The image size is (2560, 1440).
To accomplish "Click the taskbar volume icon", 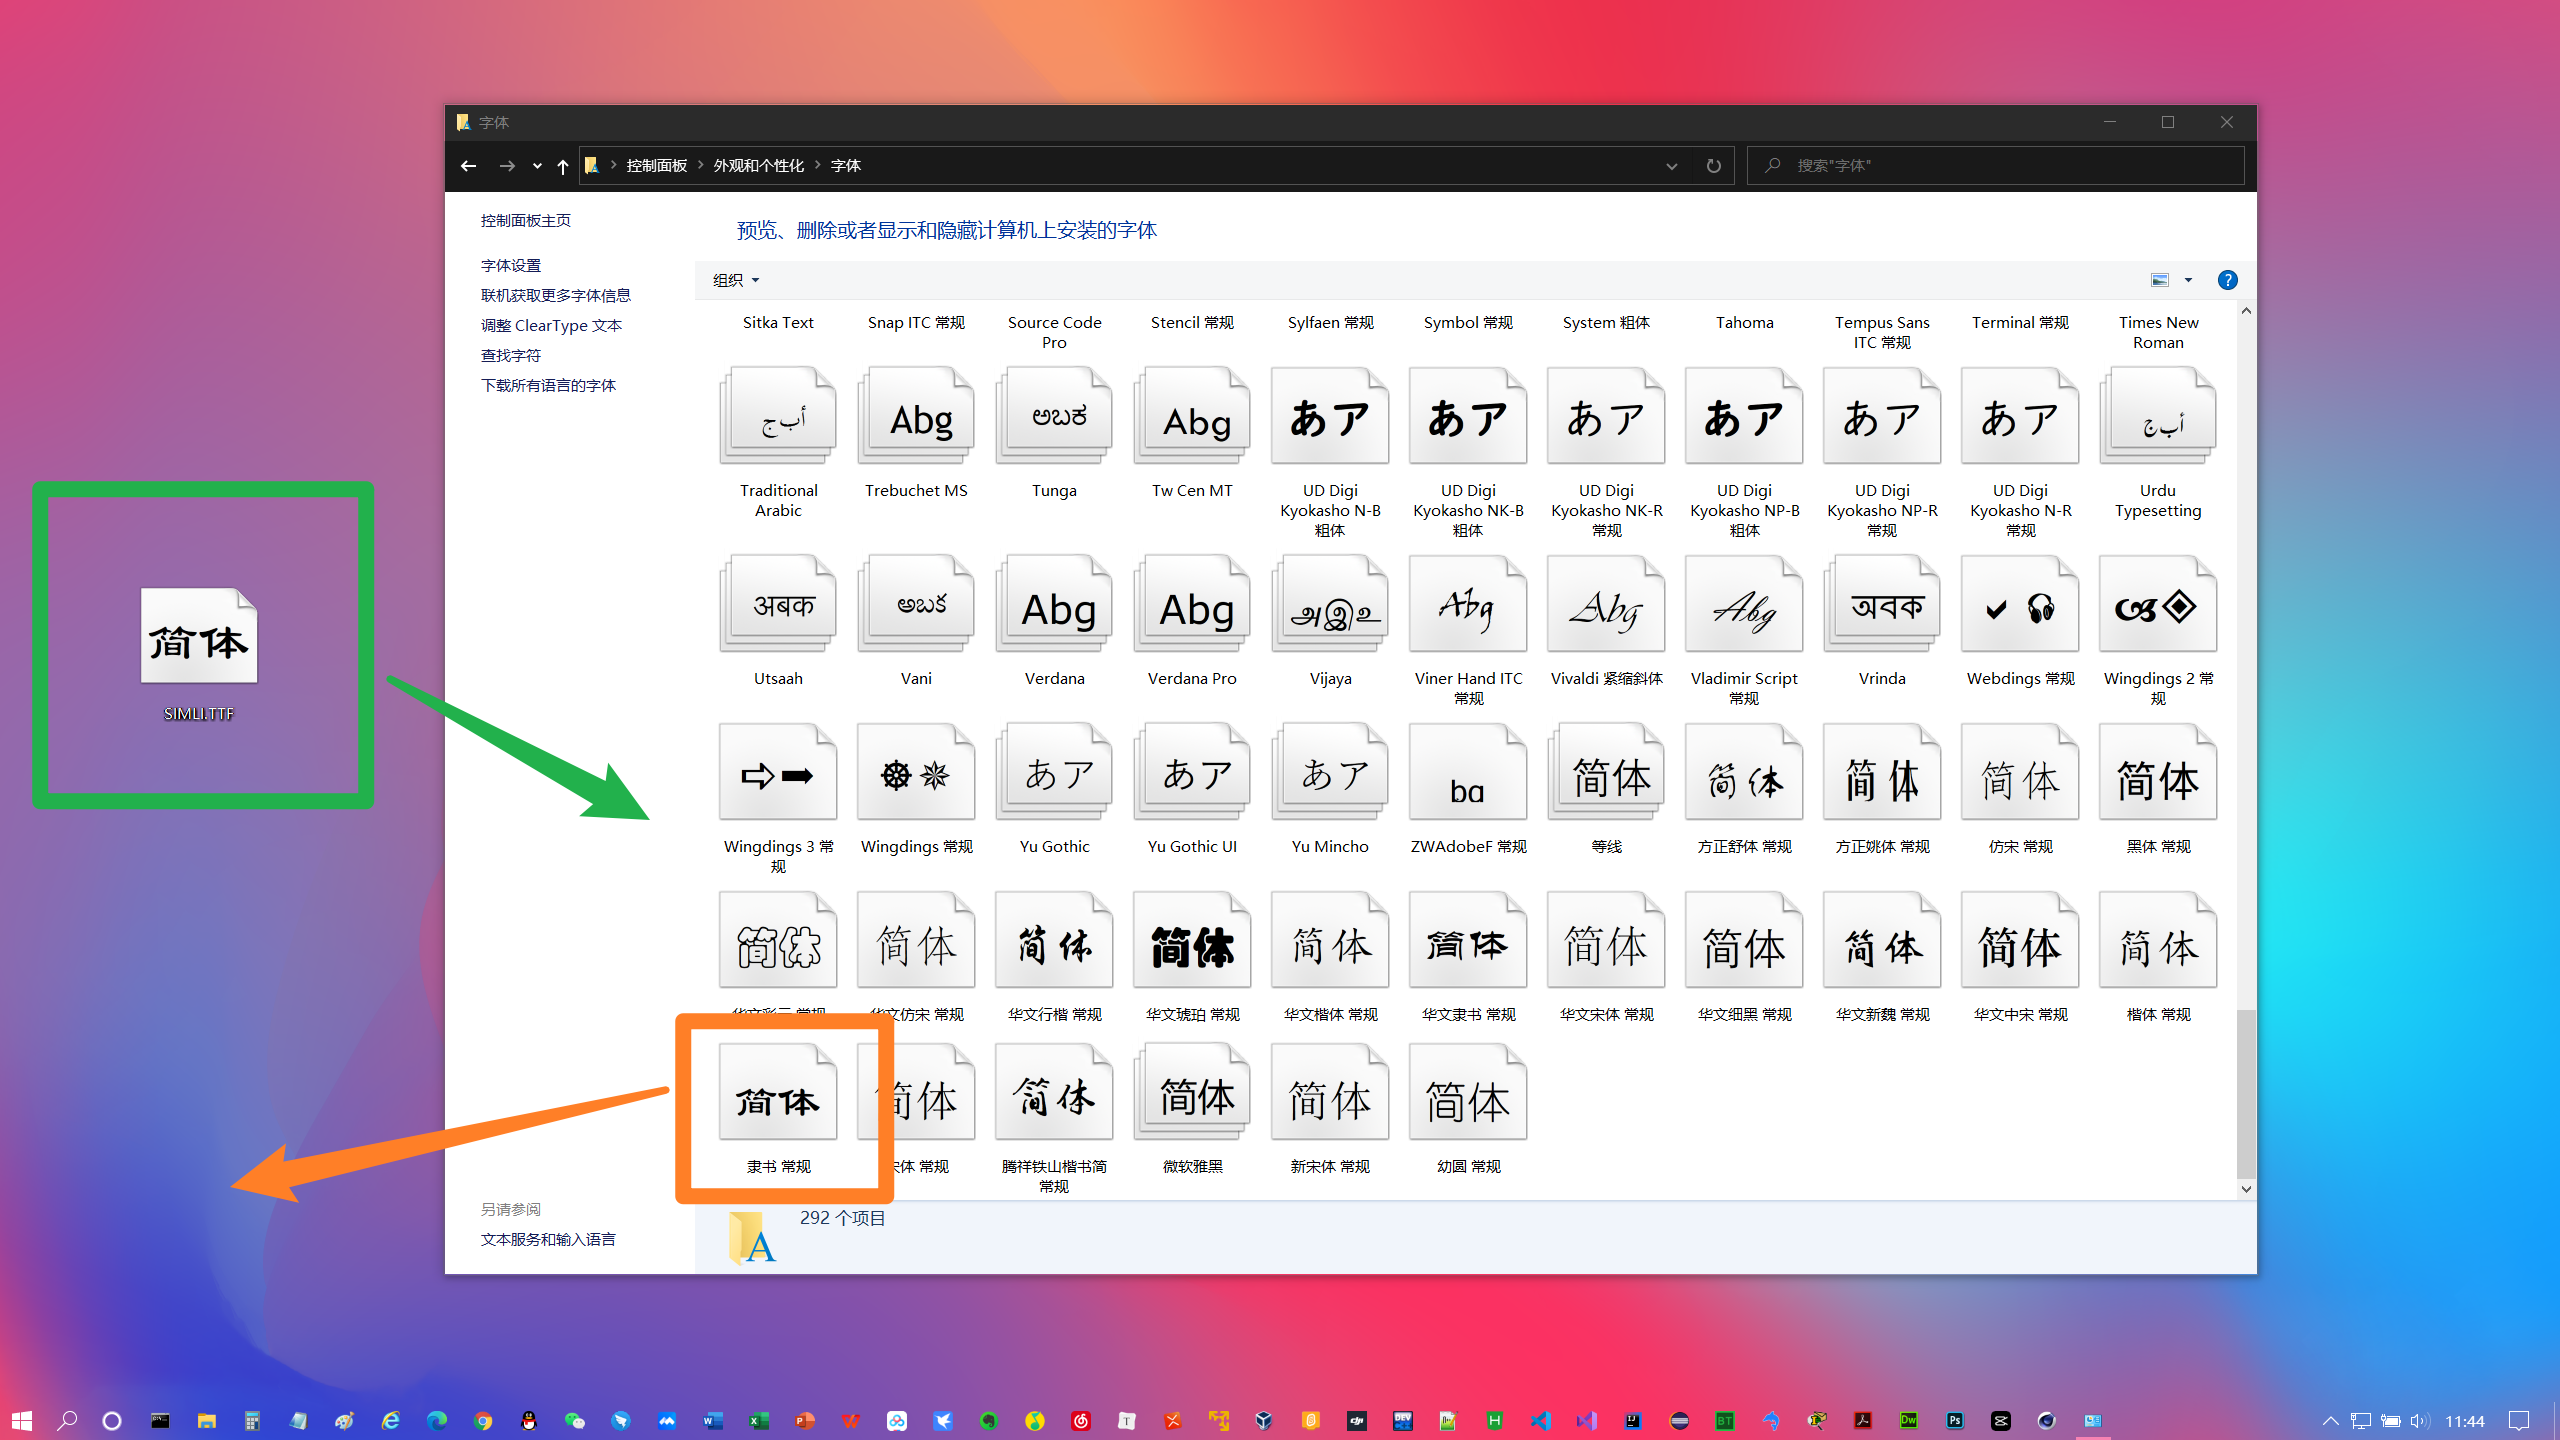I will pyautogui.click(x=2419, y=1420).
